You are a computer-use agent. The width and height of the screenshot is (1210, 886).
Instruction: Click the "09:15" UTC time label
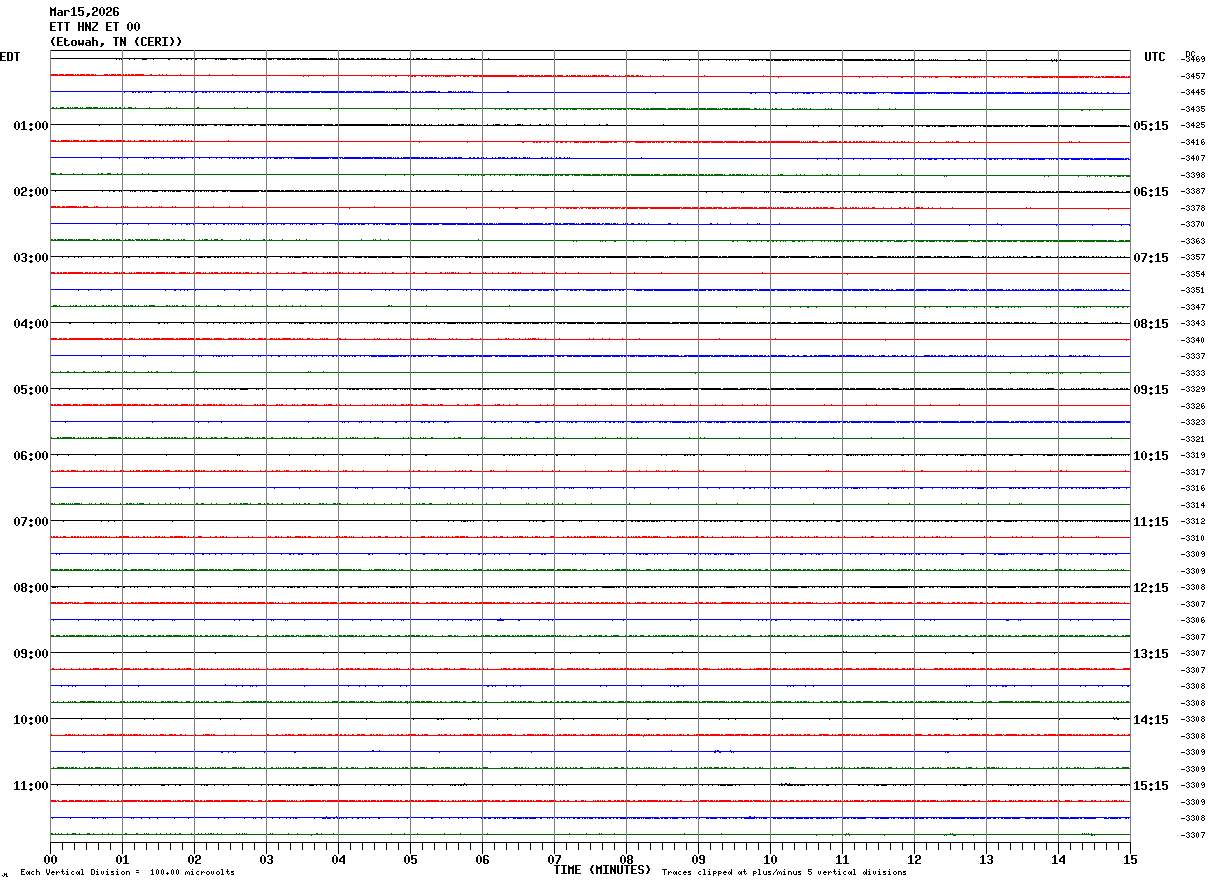(x=1151, y=390)
